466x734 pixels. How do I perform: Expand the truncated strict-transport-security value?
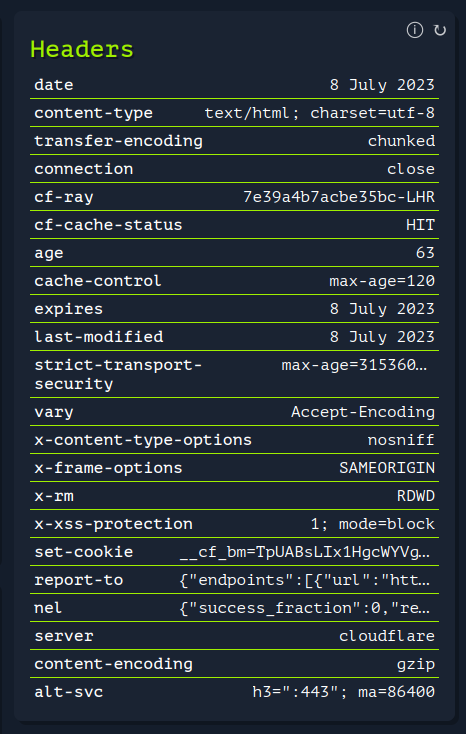(x=354, y=365)
